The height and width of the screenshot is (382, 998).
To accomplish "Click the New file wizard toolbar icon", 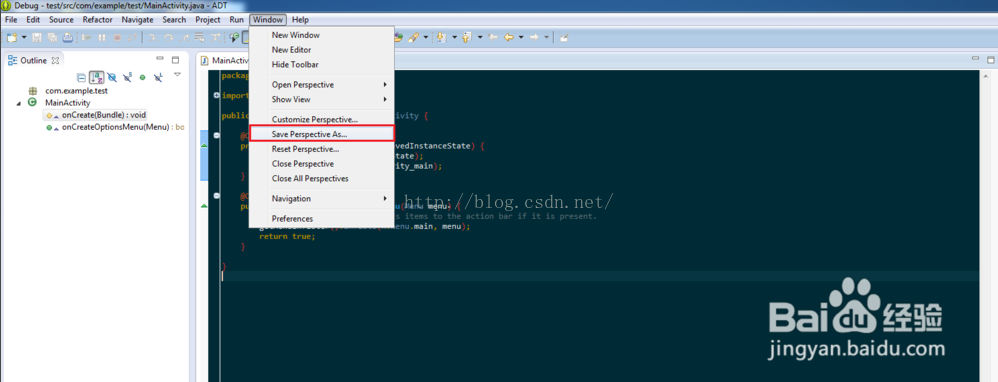I will 11,38.
